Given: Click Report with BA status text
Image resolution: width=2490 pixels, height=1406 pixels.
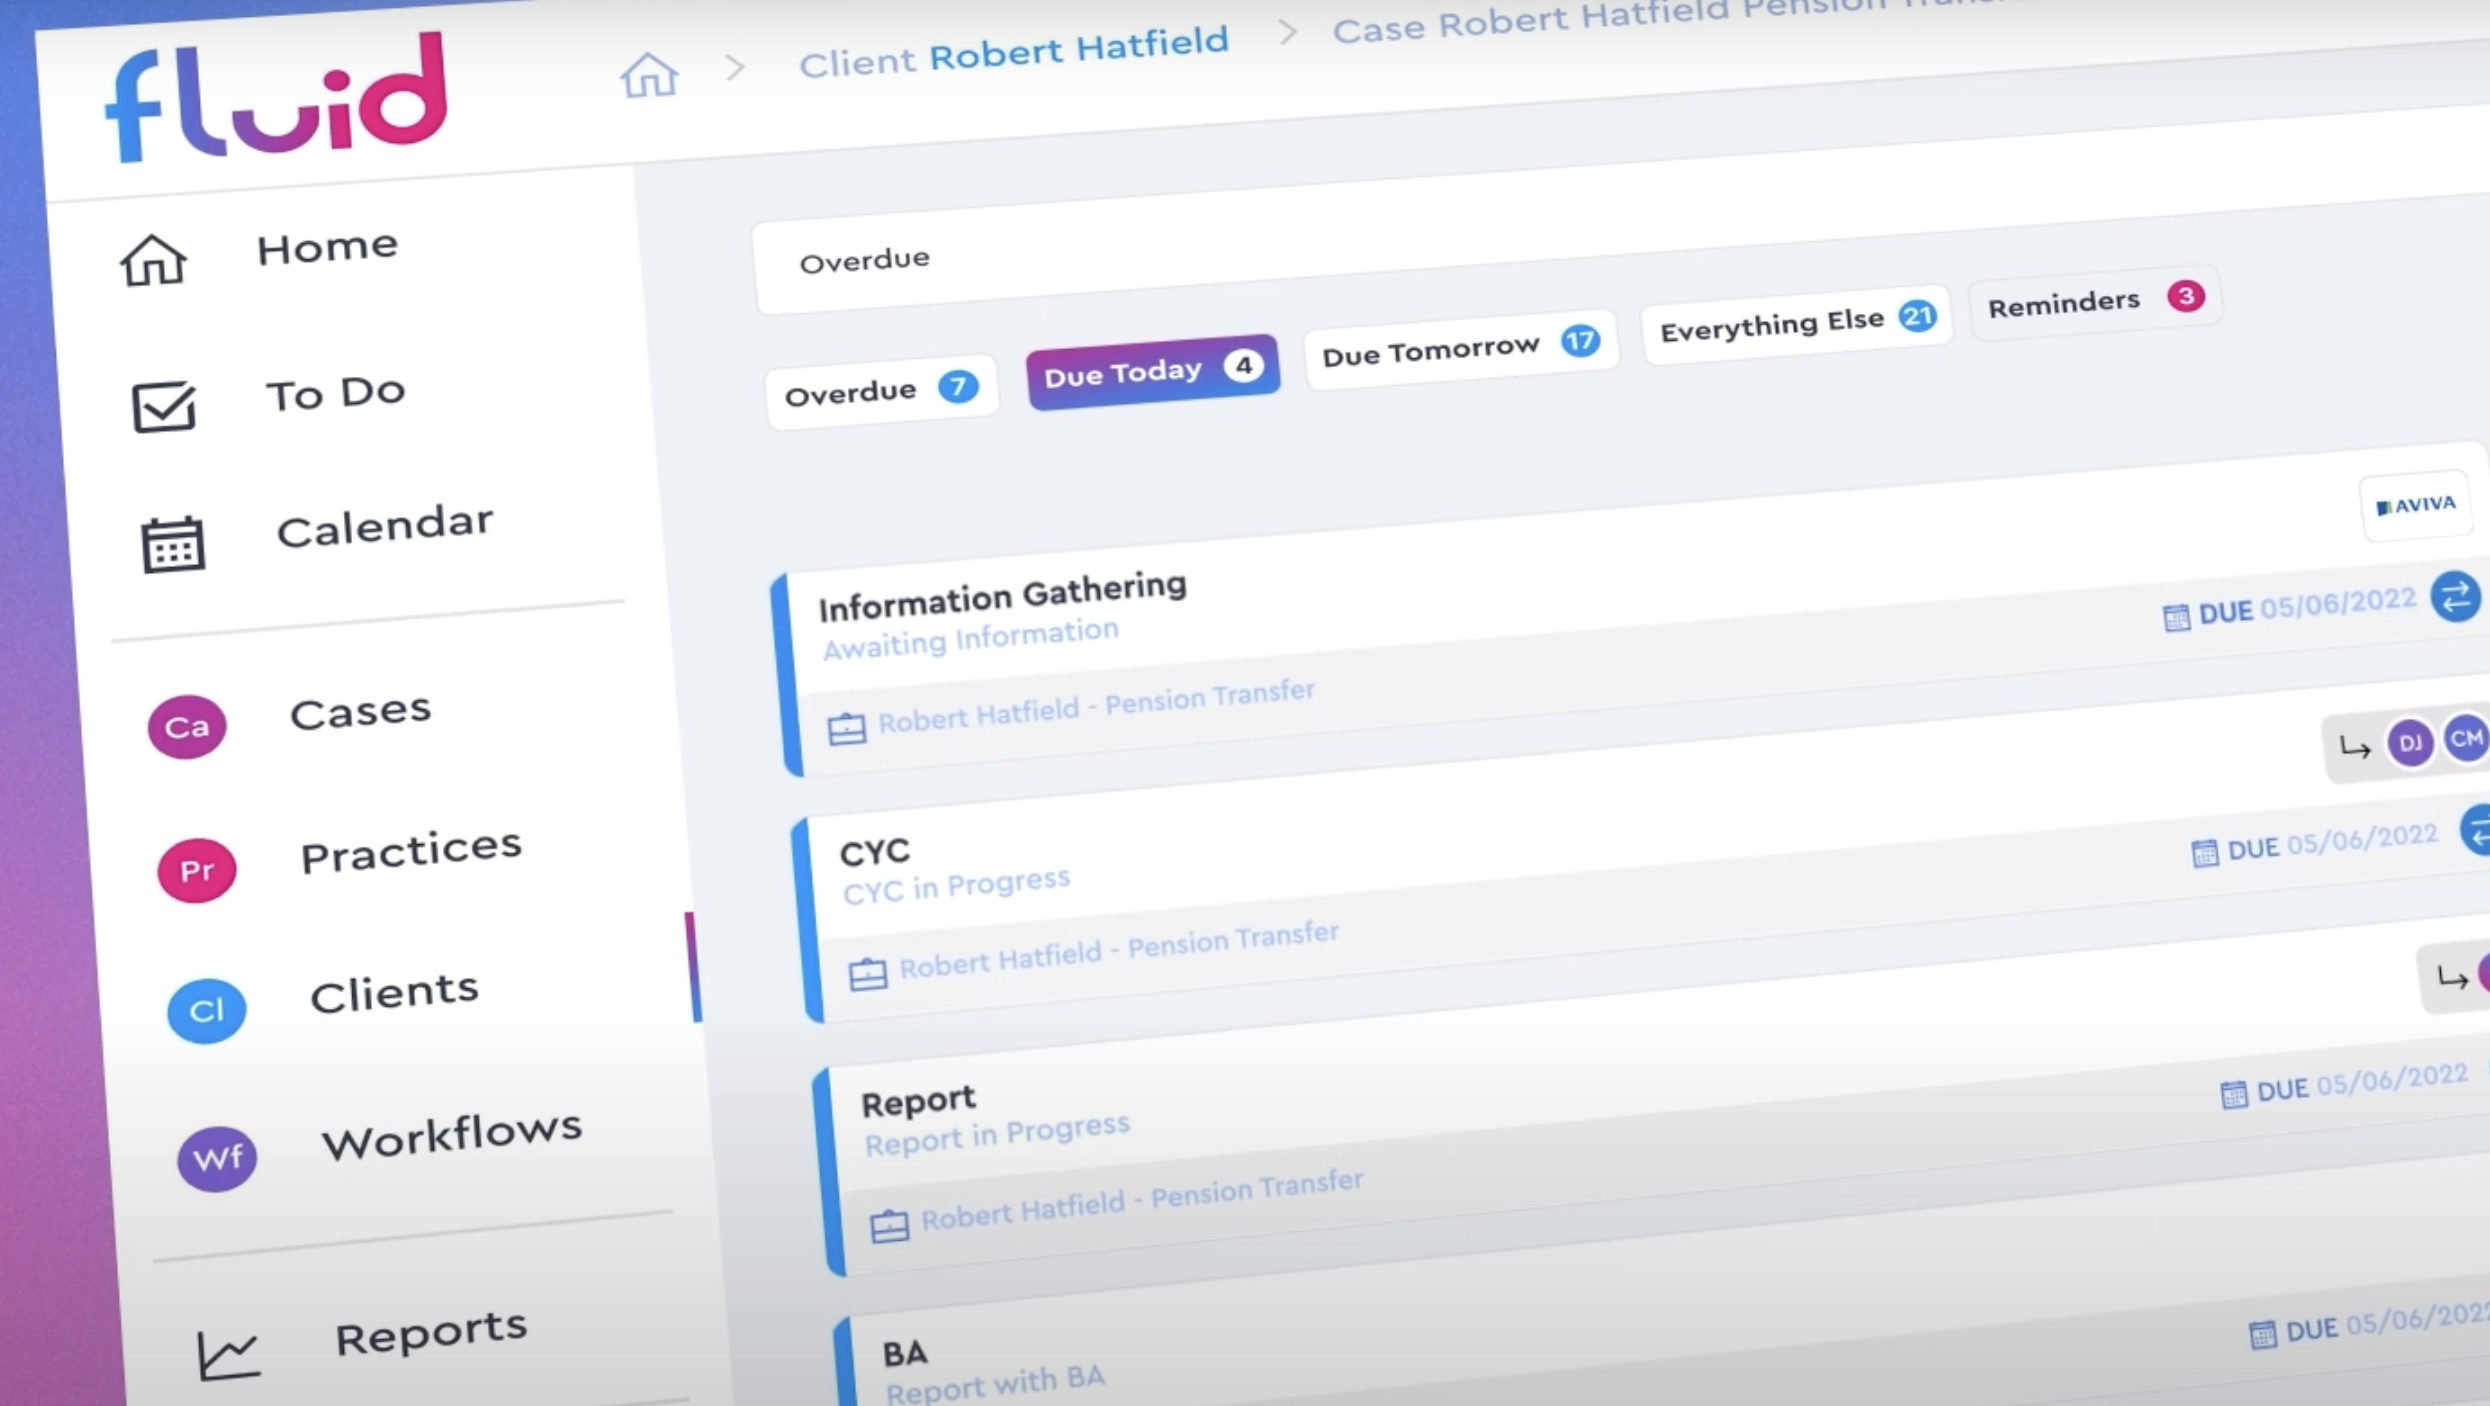Looking at the screenshot, I should pos(995,1384).
